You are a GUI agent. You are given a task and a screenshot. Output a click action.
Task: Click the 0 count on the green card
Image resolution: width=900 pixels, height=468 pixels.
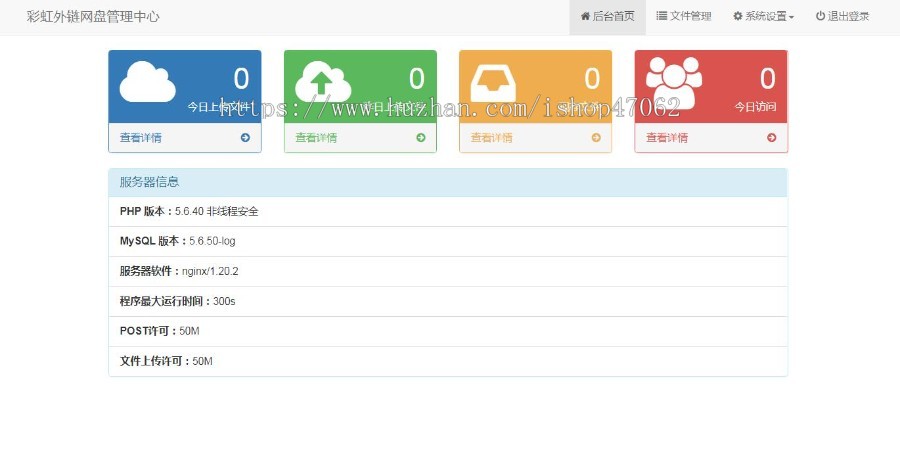[x=417, y=79]
